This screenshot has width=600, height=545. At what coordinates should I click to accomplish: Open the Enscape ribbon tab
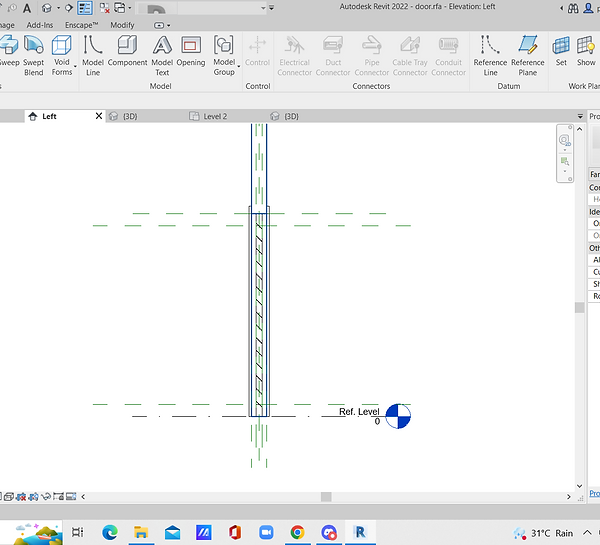[x=81, y=25]
